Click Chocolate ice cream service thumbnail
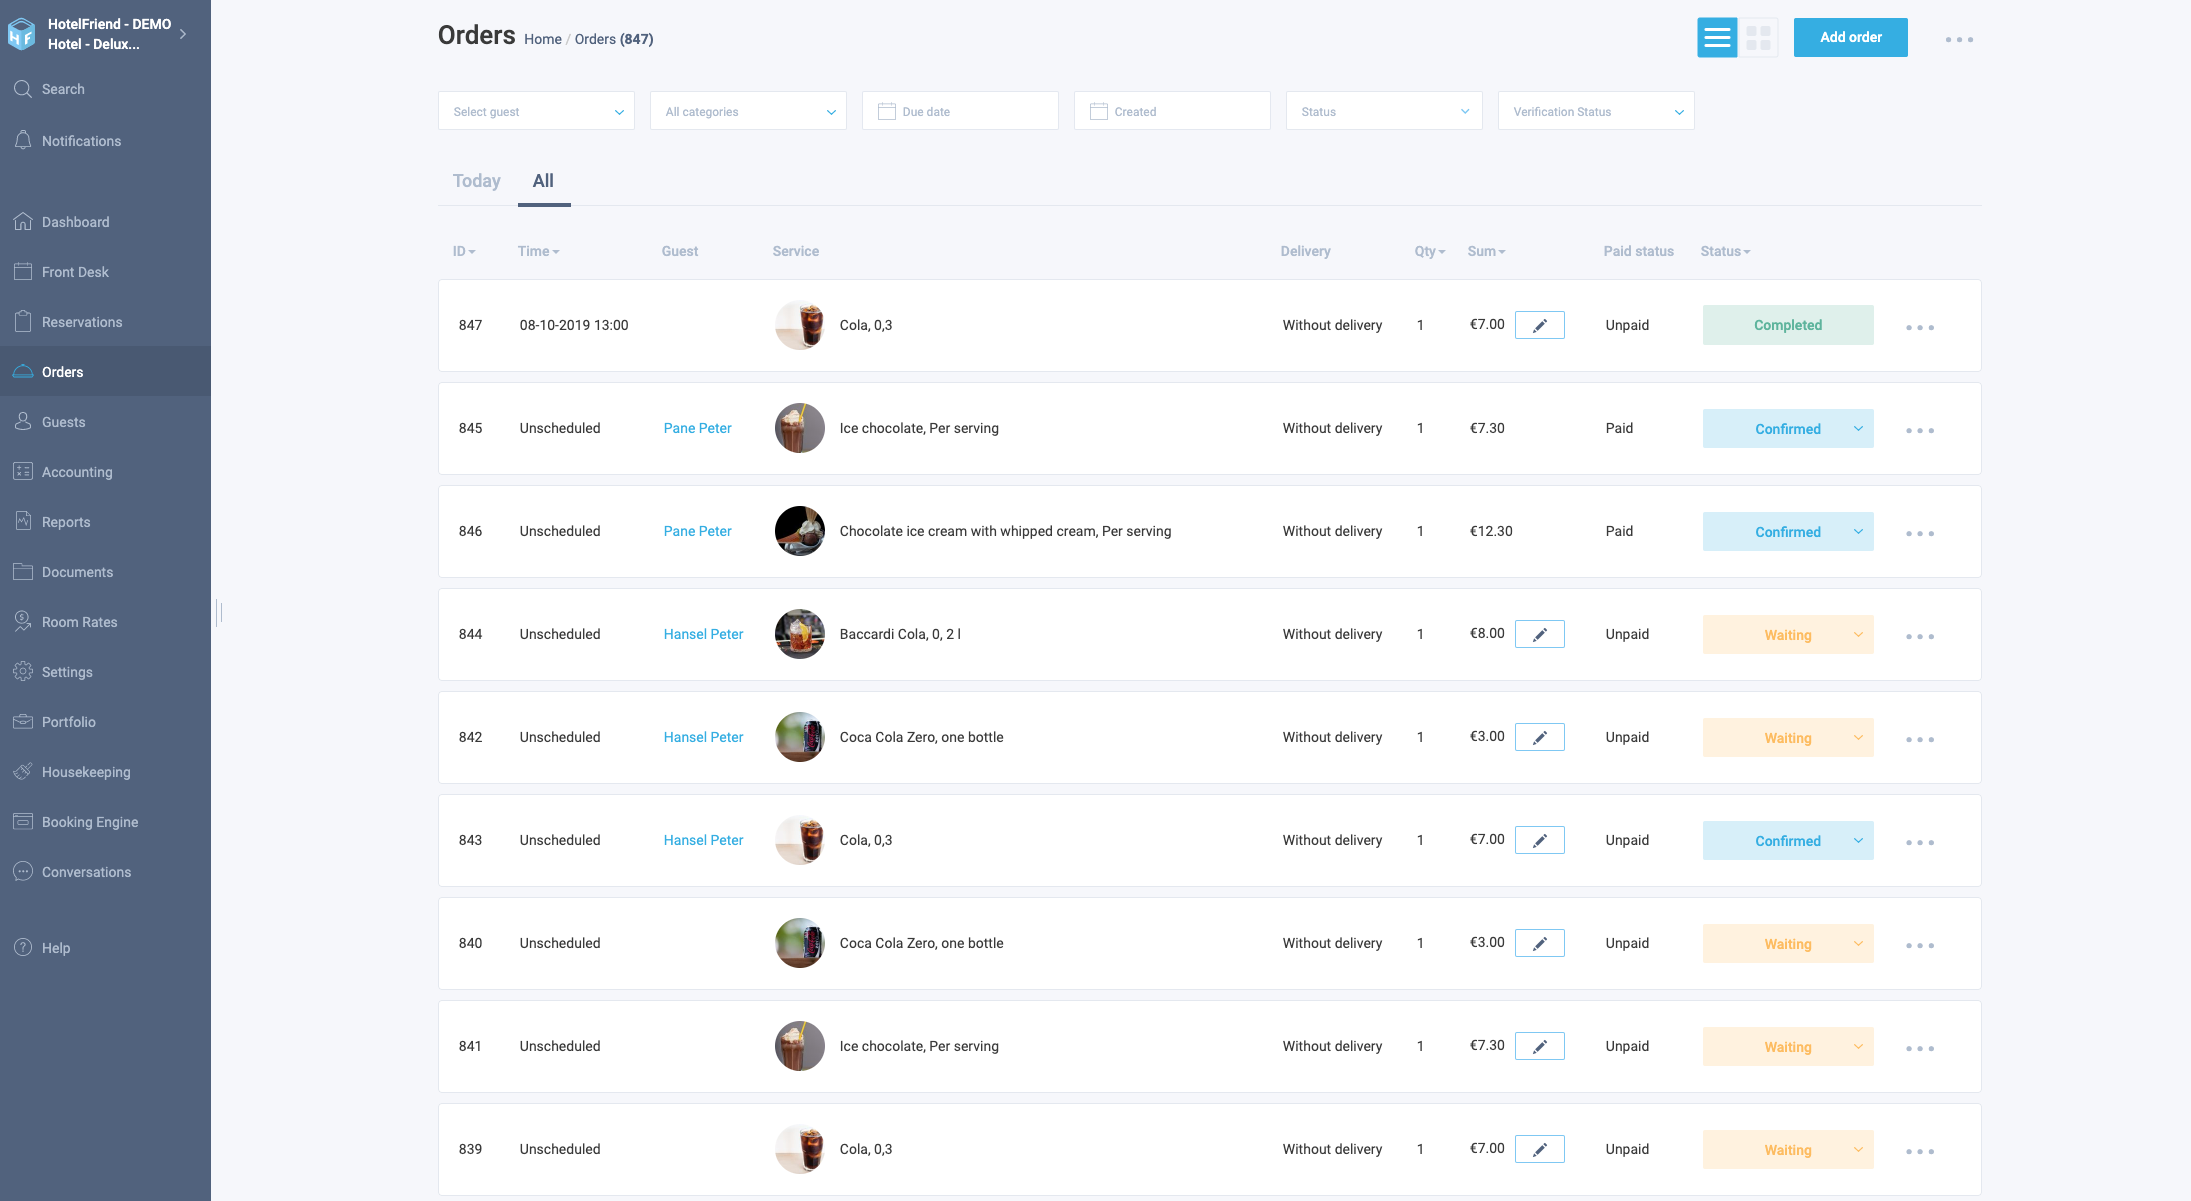Viewport: 2191px width, 1201px height. 800,531
